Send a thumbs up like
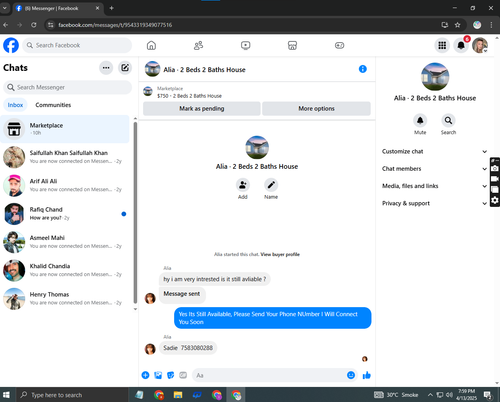This screenshot has height=402, width=500. point(367,375)
